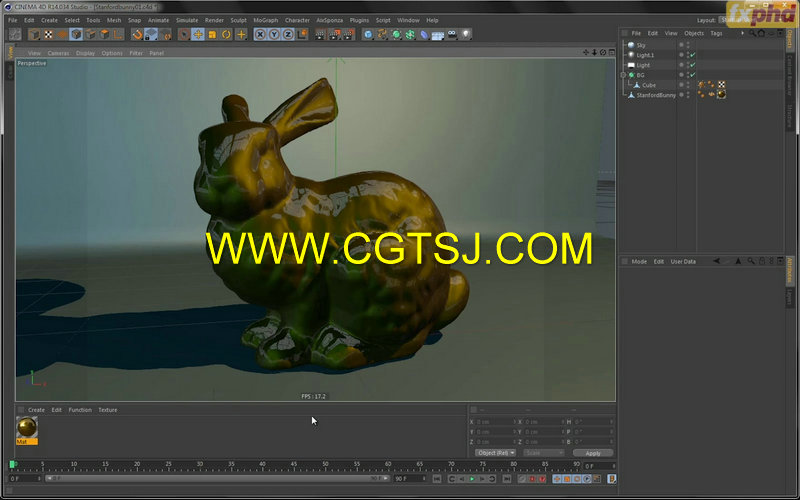This screenshot has width=800, height=500.
Task: Open the Object (Rel) dropdown
Action: coord(495,453)
